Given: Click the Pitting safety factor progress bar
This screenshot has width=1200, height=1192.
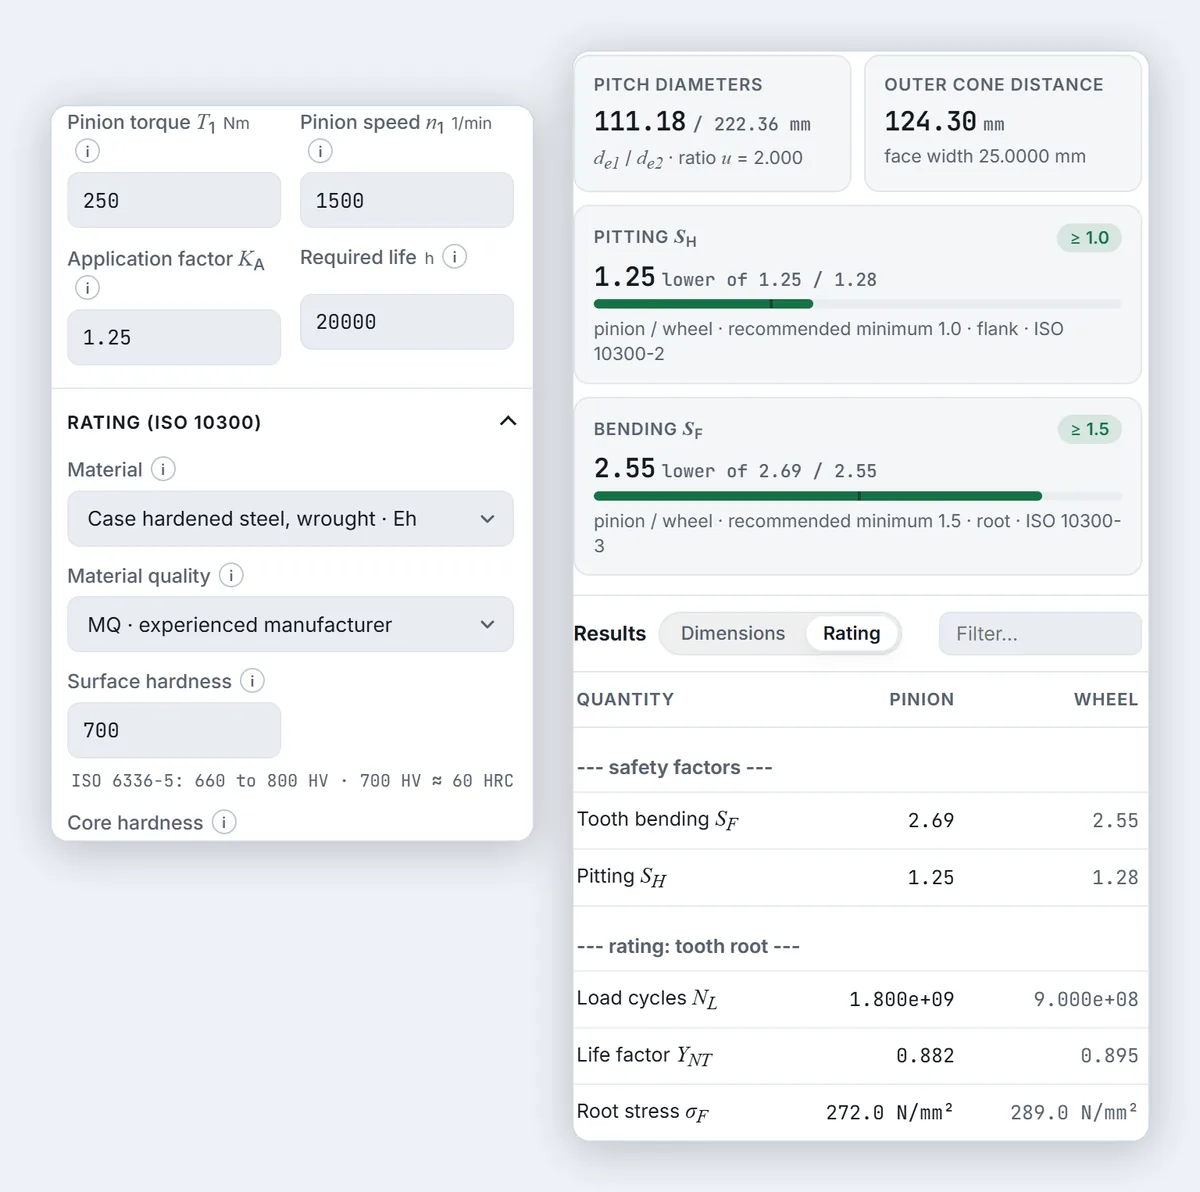Looking at the screenshot, I should (857, 304).
